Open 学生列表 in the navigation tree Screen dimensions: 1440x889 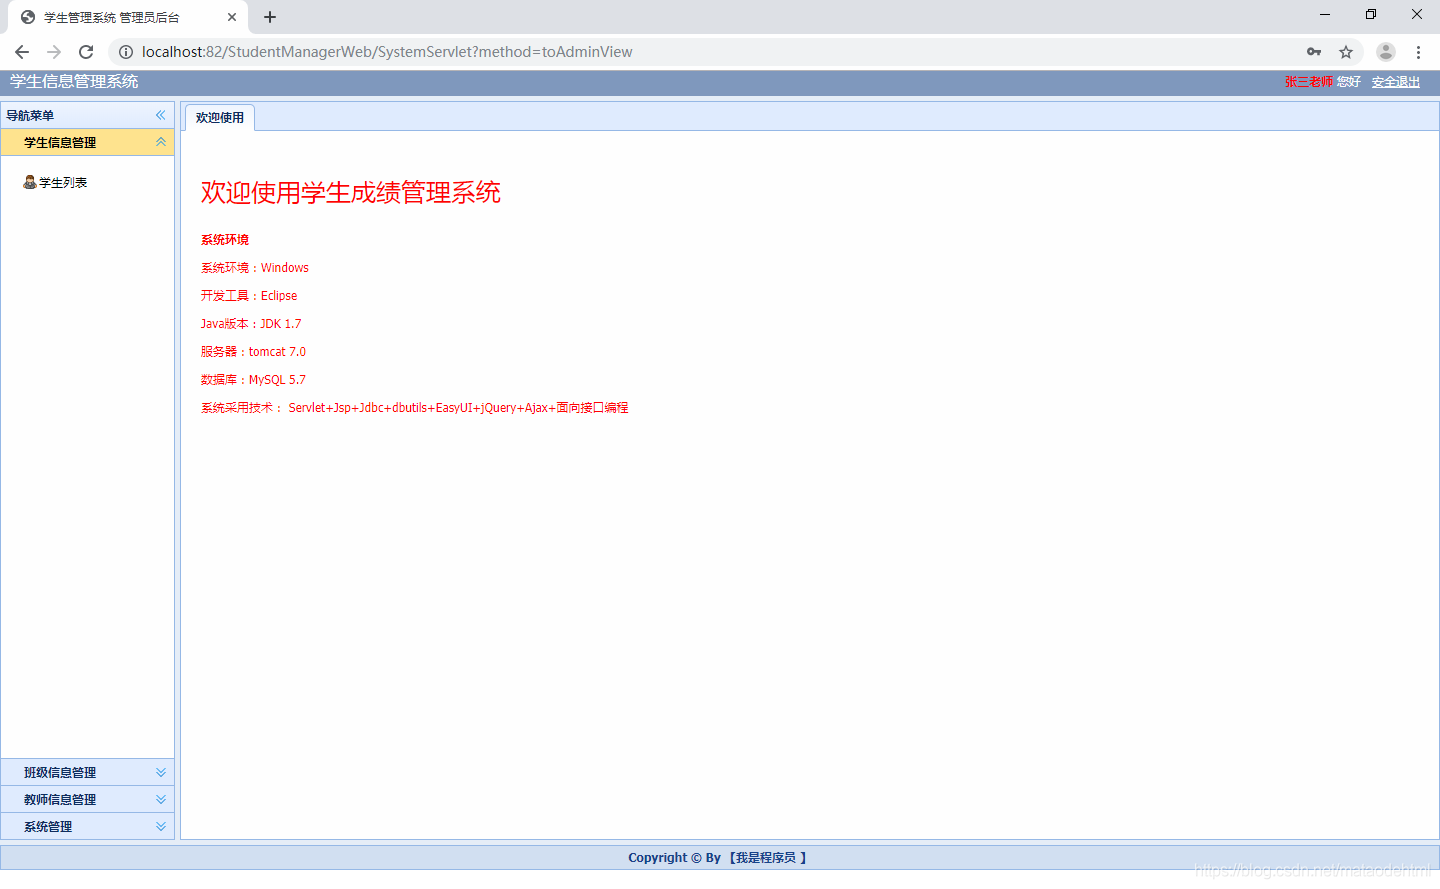click(63, 182)
